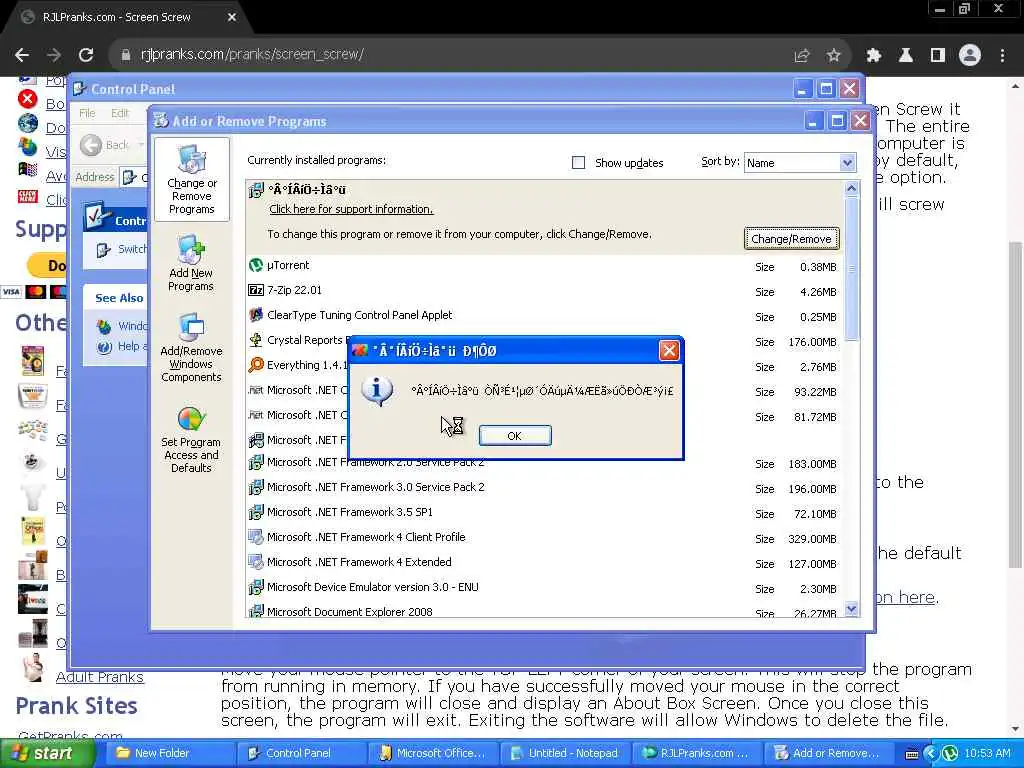Open browser extensions puzzle icon
The width and height of the screenshot is (1024, 768).
(x=873, y=56)
